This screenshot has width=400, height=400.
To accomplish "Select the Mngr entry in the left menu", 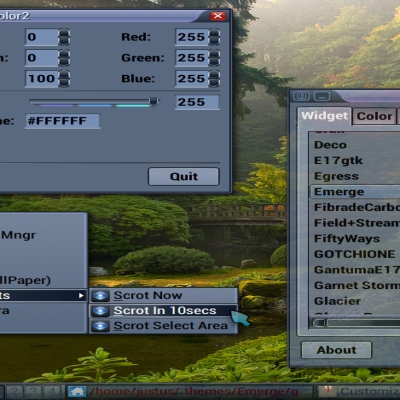I will (x=43, y=235).
